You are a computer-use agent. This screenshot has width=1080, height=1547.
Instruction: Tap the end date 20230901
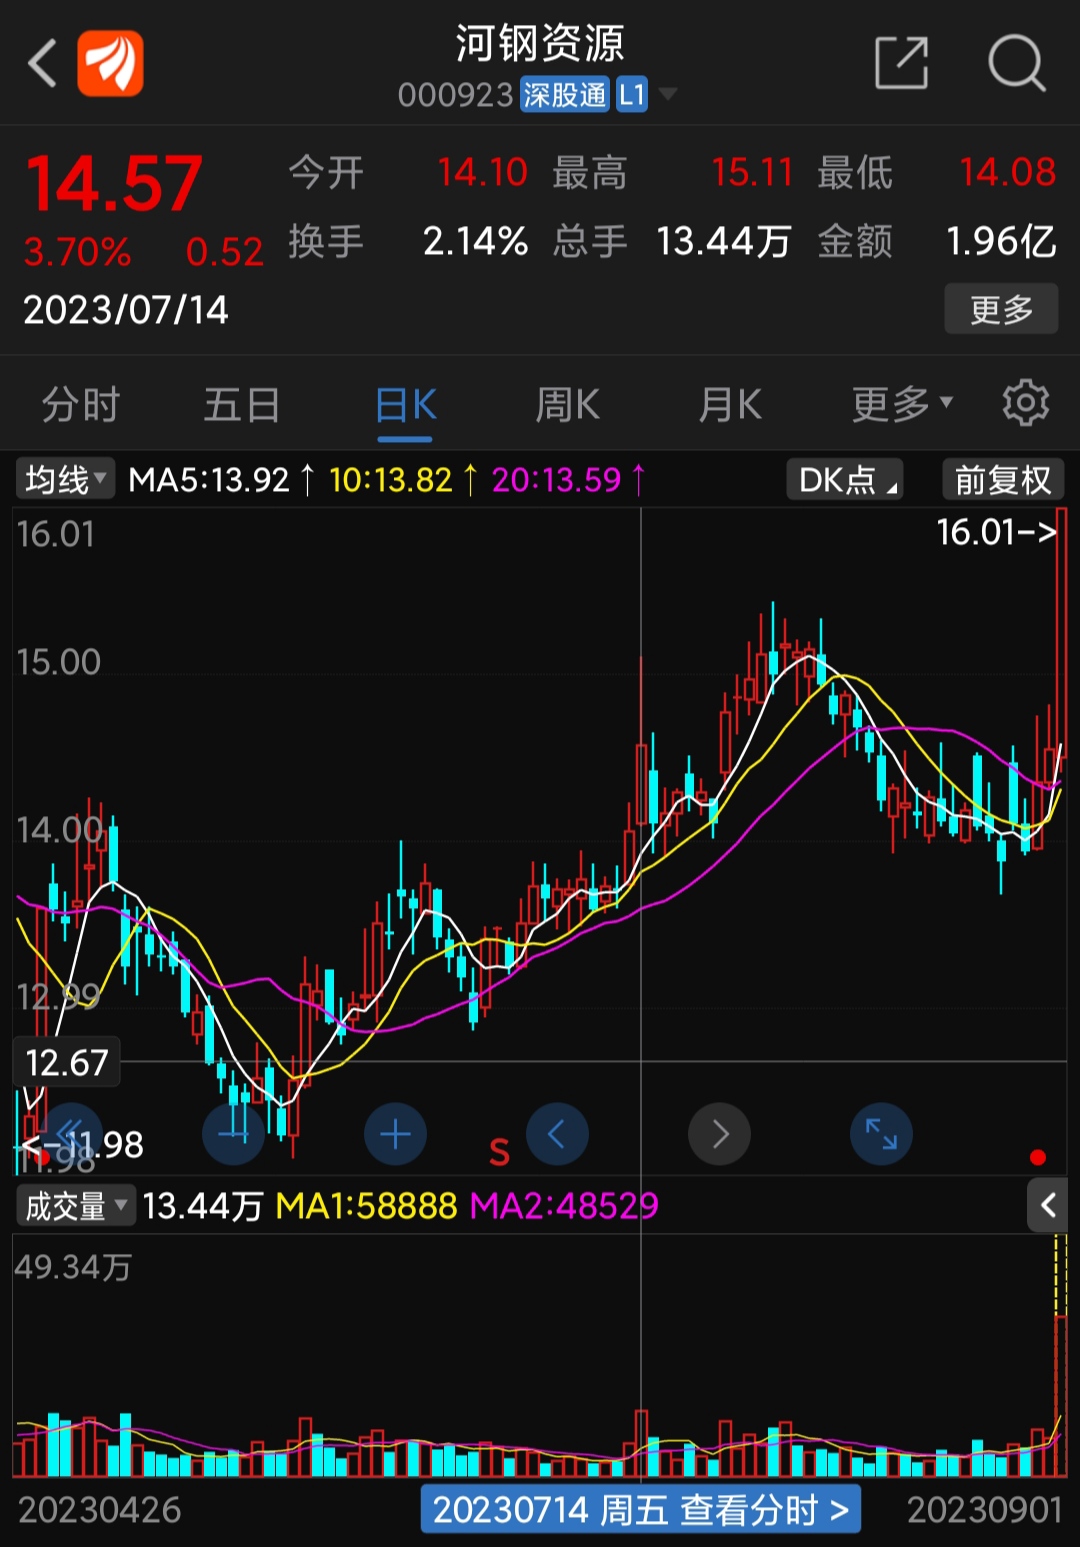coord(985,1510)
